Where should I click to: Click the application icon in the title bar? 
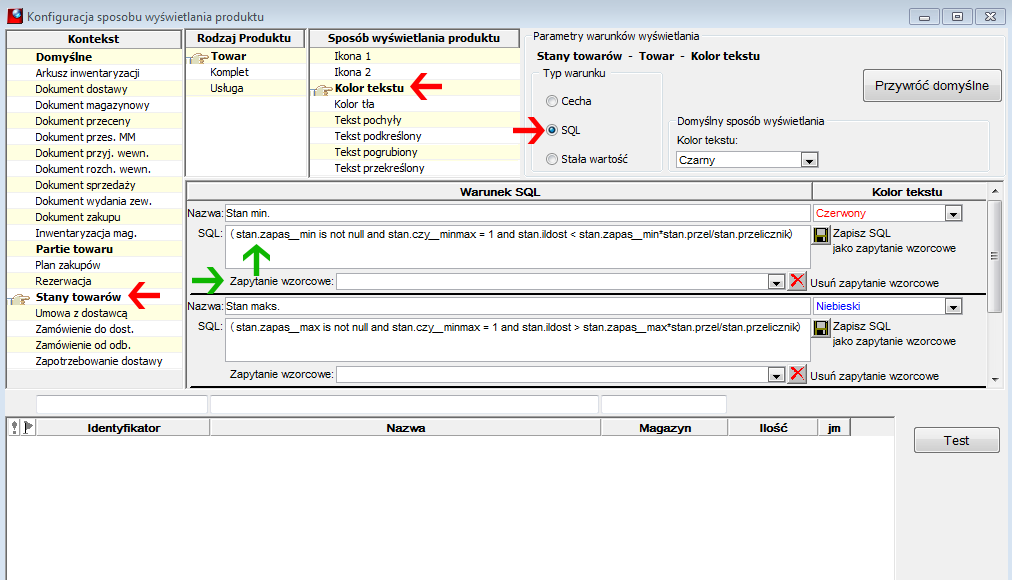(14, 16)
